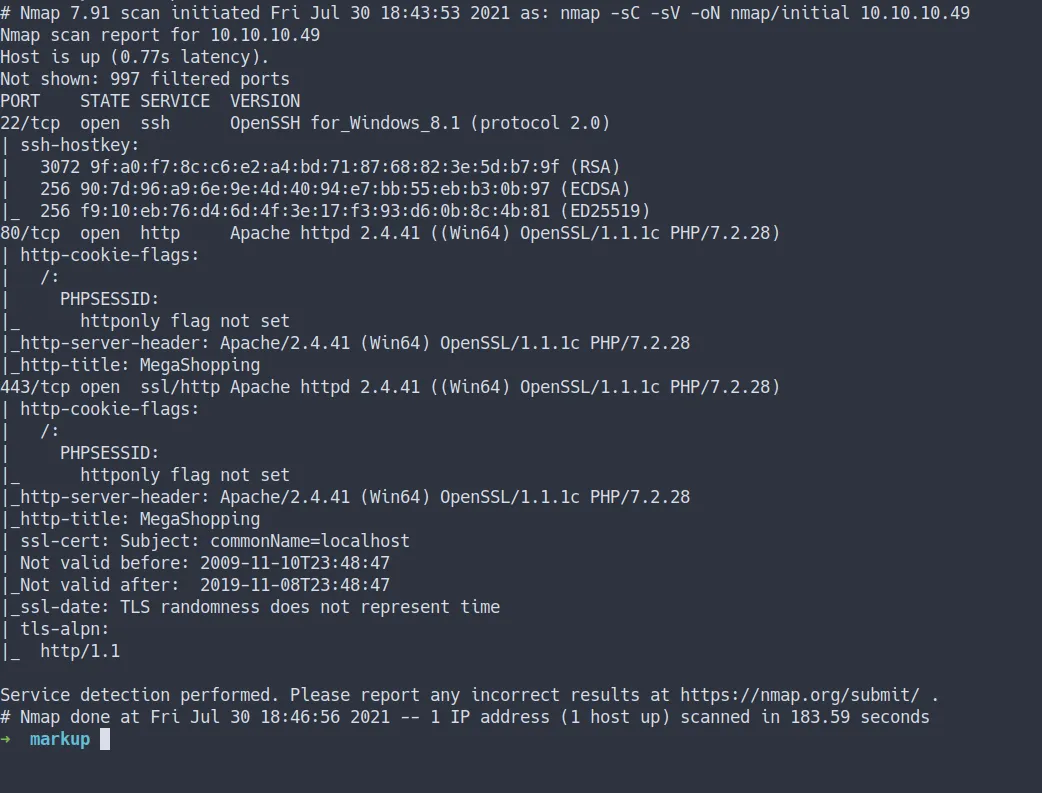Click the 'ssh-hostkey:' script heading
This screenshot has height=793, width=1042.
click(x=80, y=145)
